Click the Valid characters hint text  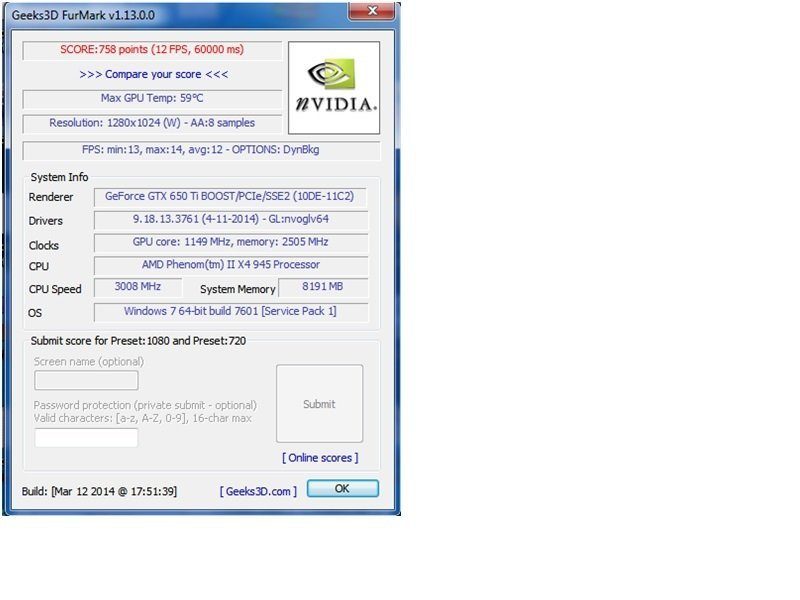coord(142,418)
